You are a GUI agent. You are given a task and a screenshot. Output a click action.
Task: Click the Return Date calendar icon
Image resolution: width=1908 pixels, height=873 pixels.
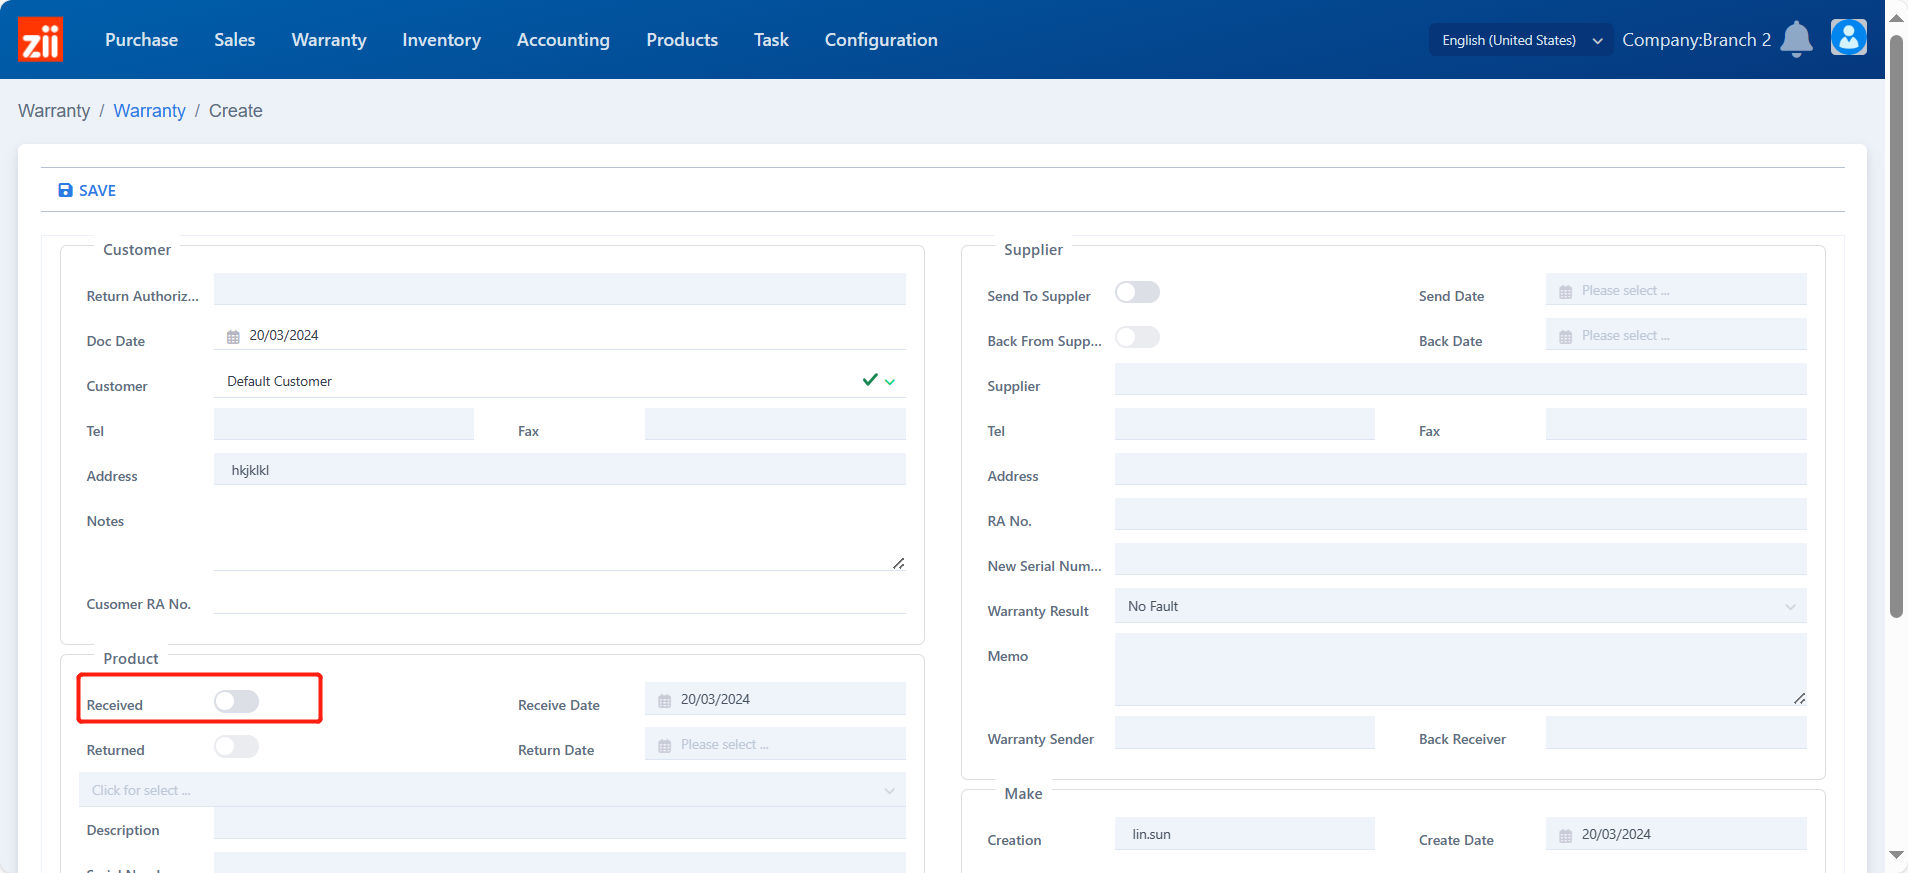[x=665, y=746]
